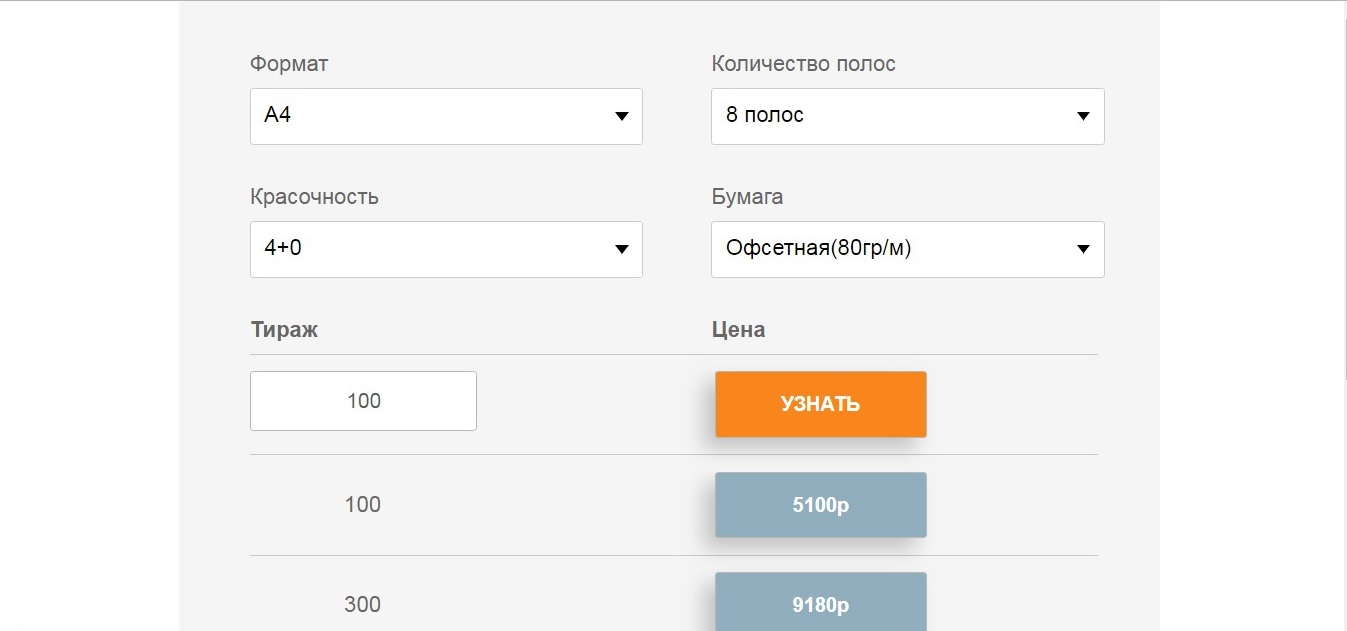Click the Формат field label
This screenshot has height=631, width=1347.
289,64
